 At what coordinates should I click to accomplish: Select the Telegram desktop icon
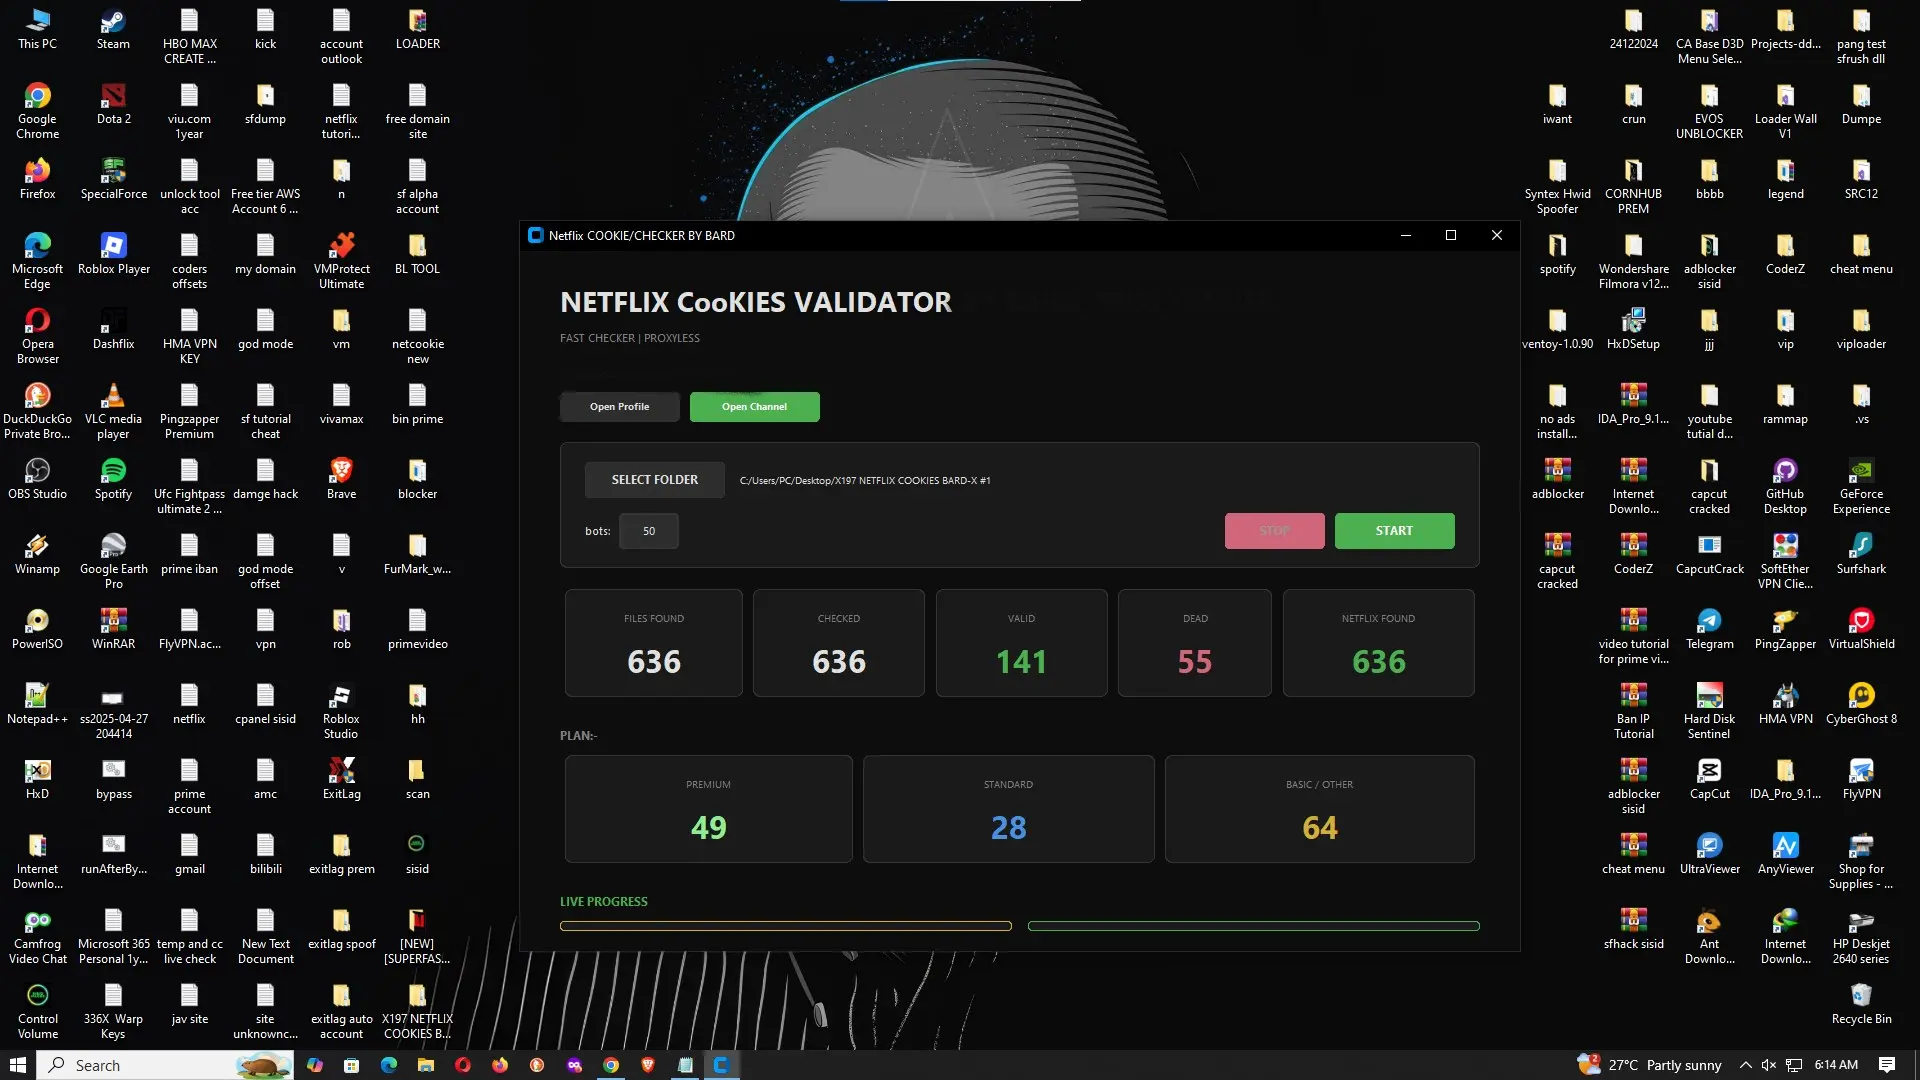point(1709,630)
